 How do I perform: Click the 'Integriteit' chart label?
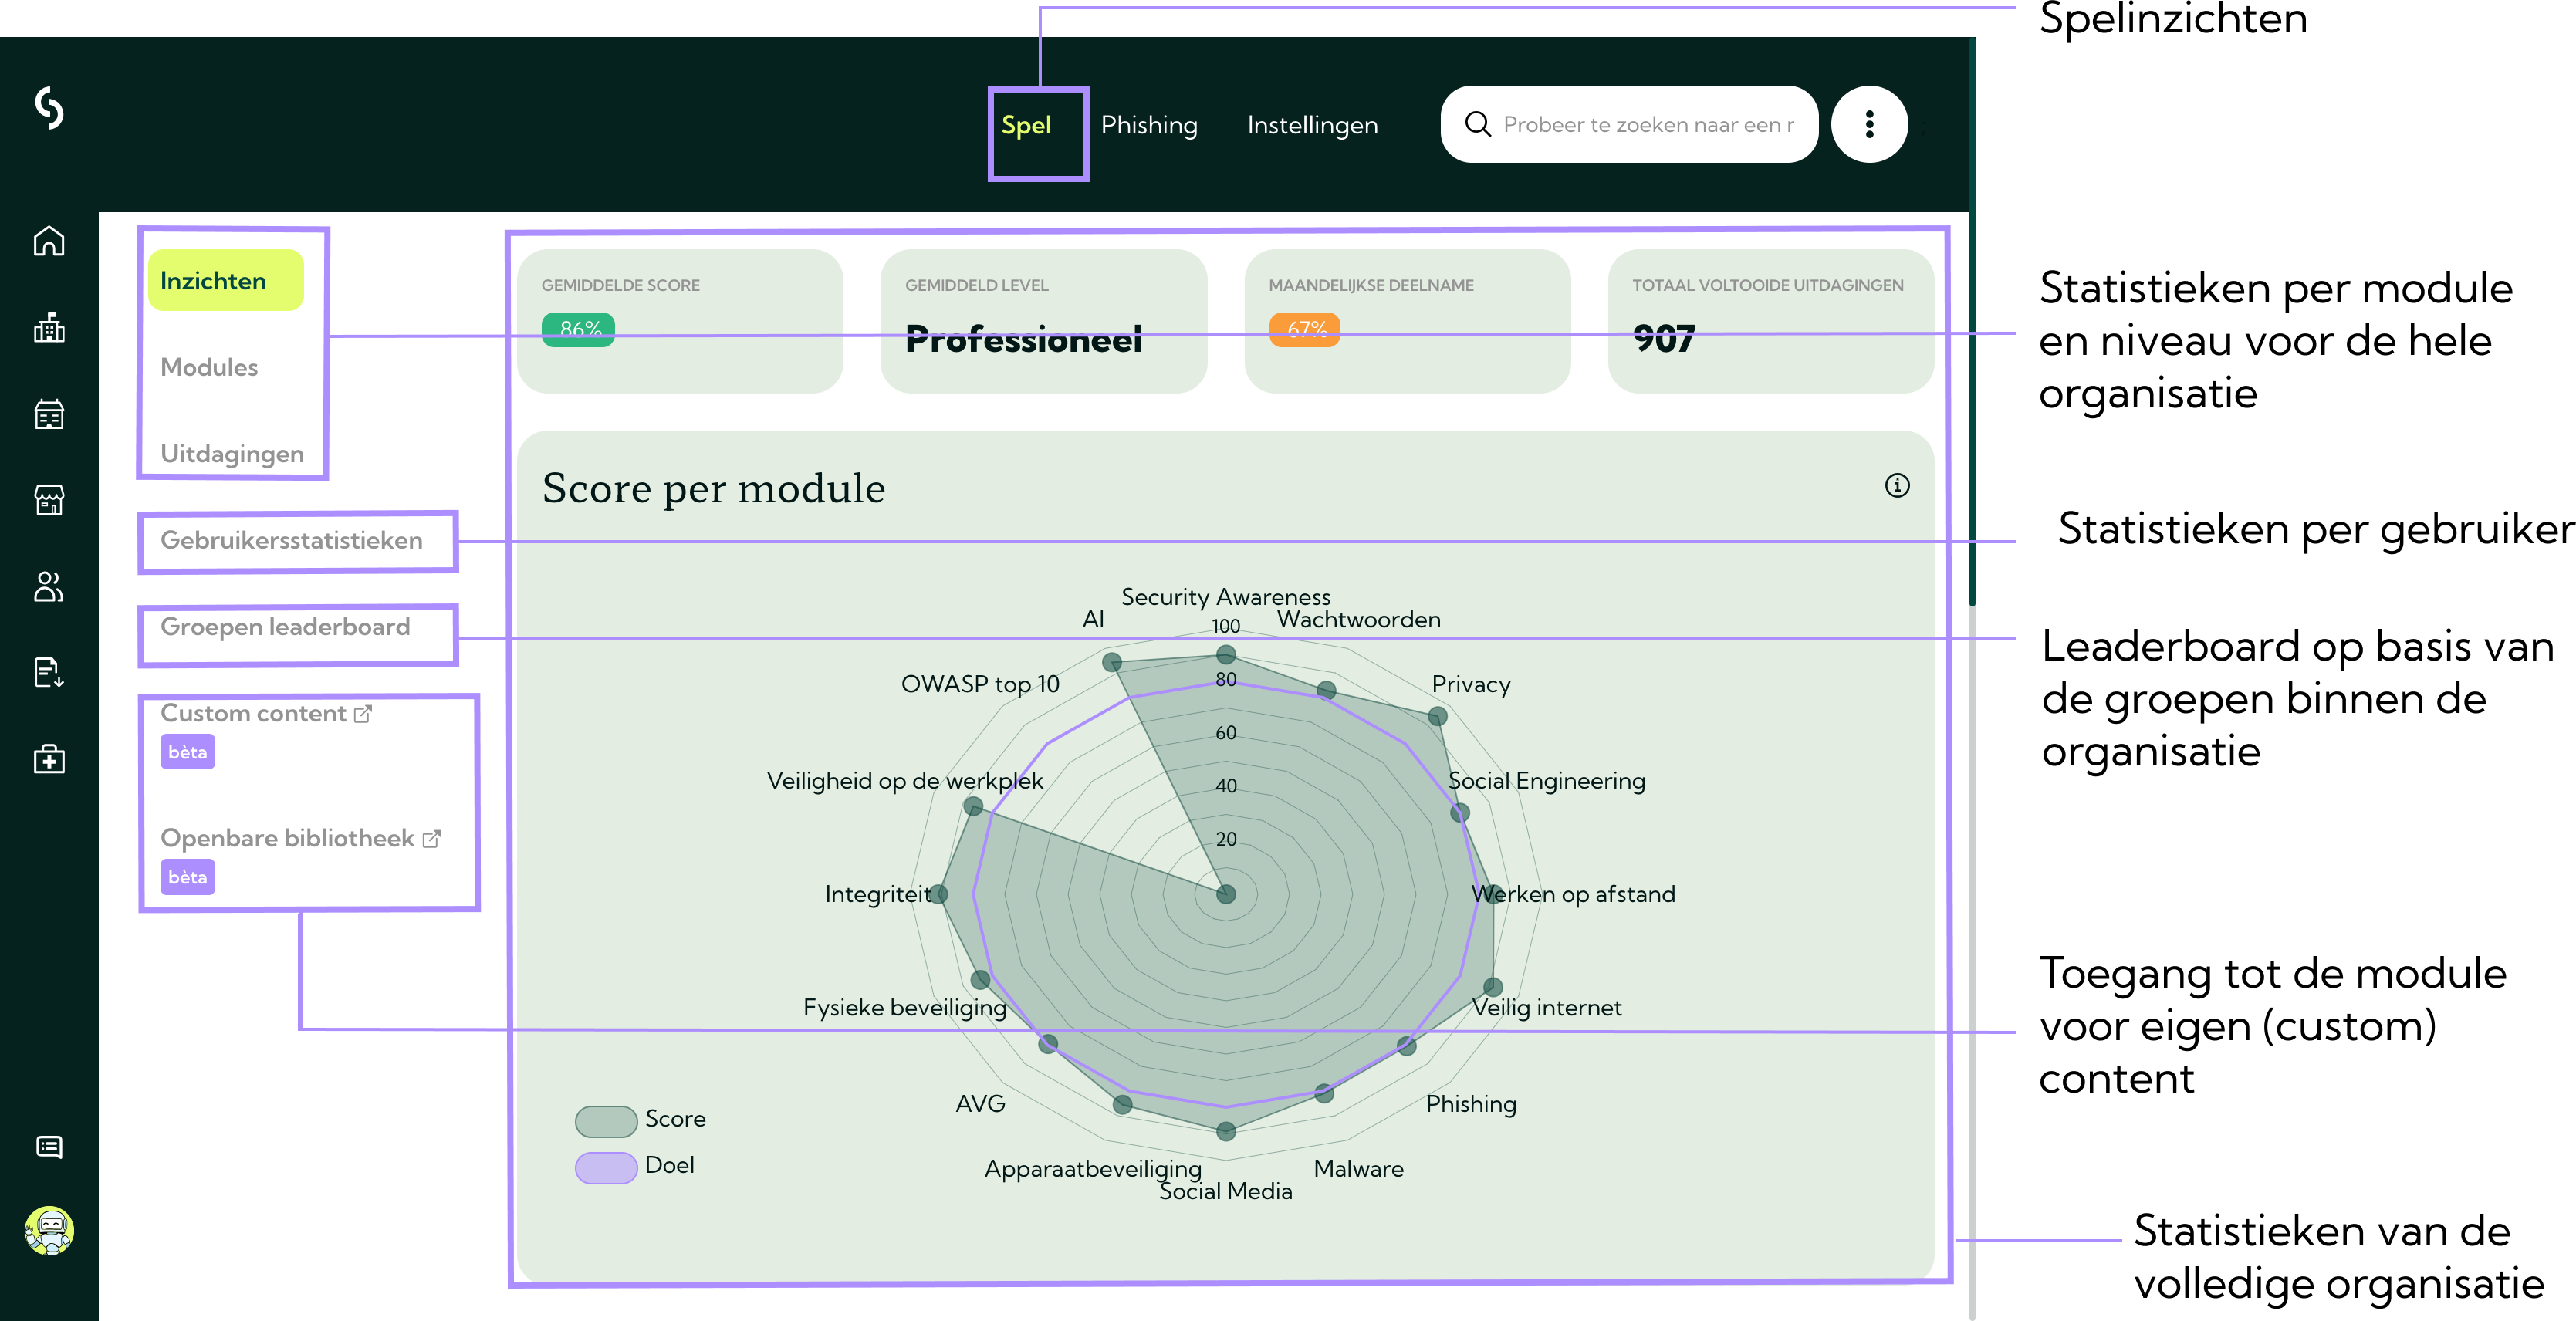tap(878, 894)
